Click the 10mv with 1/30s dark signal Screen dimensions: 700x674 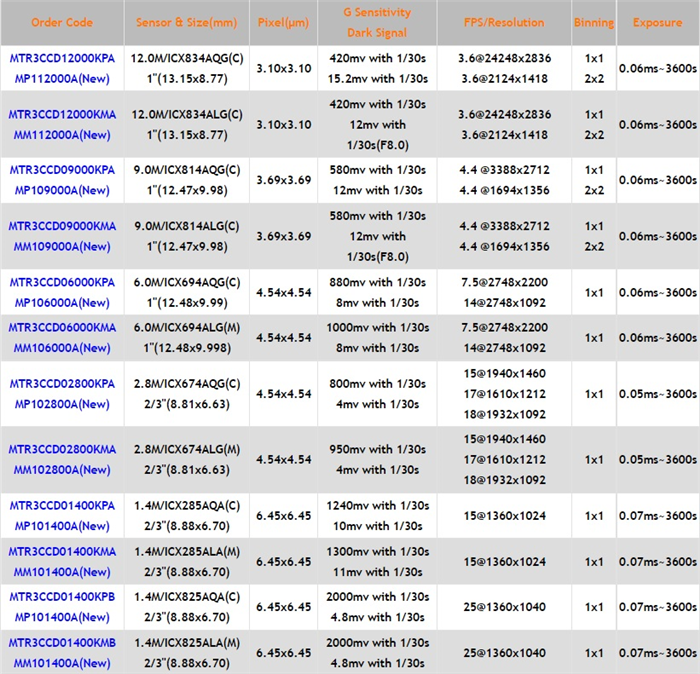point(378,526)
